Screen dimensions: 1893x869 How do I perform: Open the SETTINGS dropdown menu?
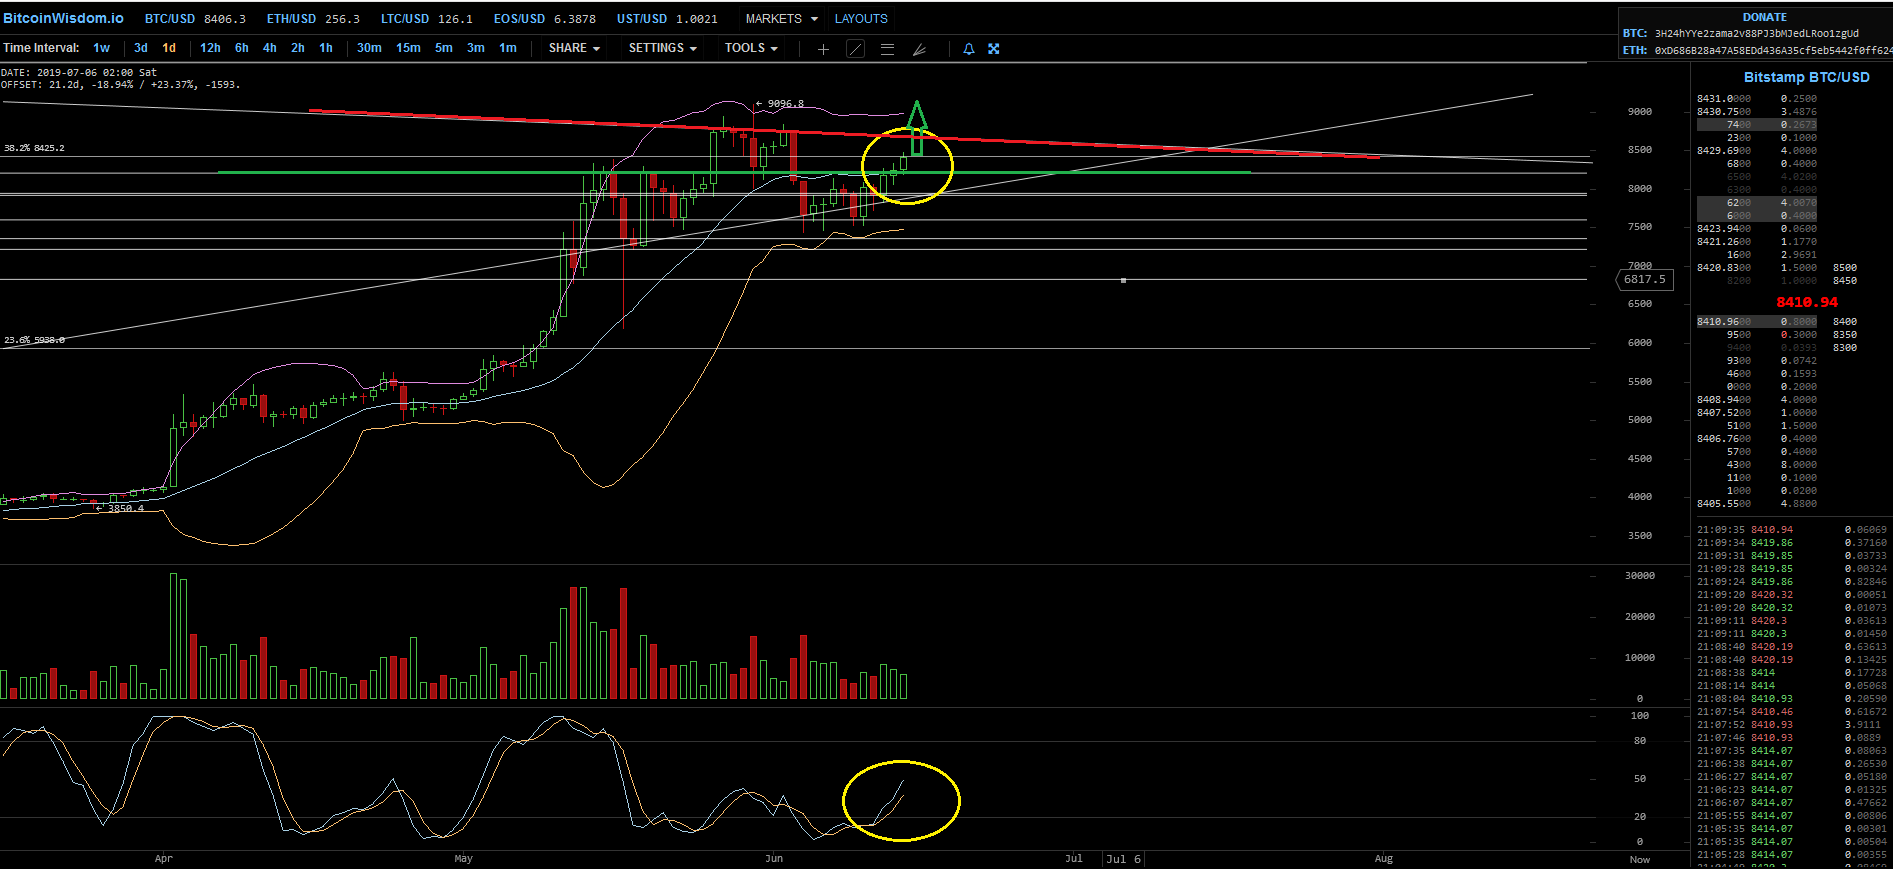pos(662,48)
